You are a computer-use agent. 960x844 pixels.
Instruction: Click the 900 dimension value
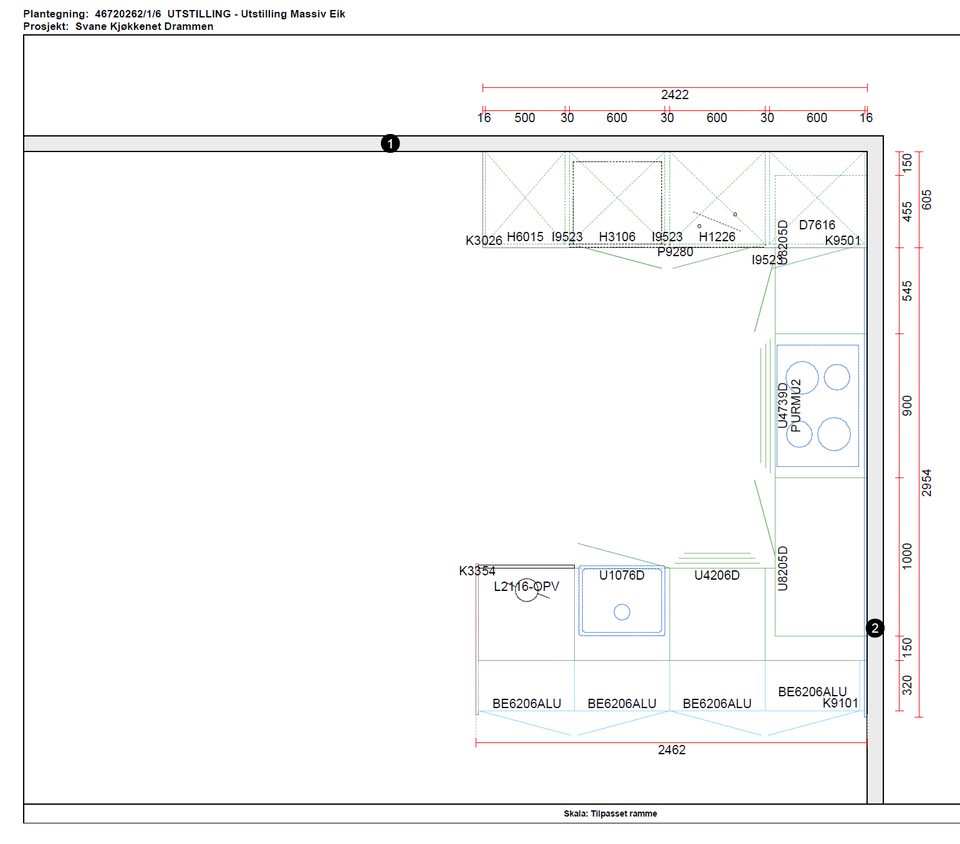[907, 406]
